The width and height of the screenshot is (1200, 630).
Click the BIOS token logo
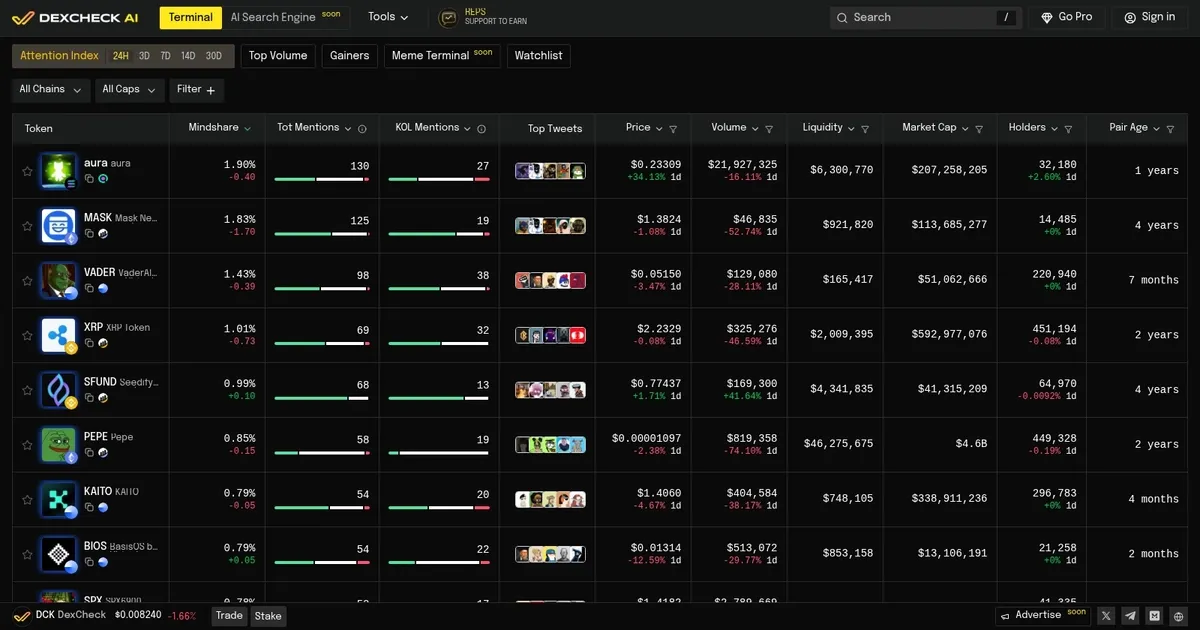(x=59, y=555)
